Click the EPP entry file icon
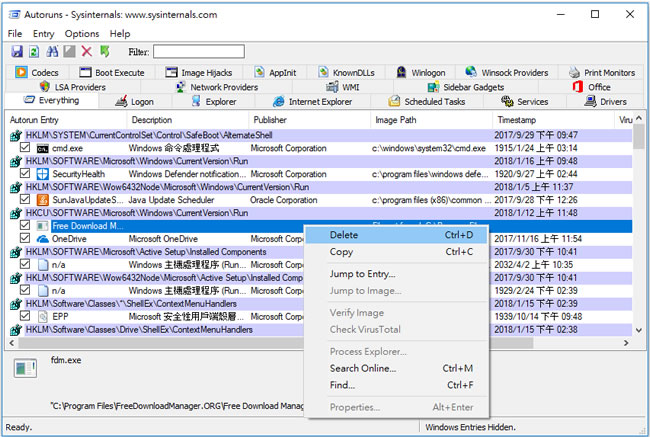This screenshot has height=437, width=650. 42,317
